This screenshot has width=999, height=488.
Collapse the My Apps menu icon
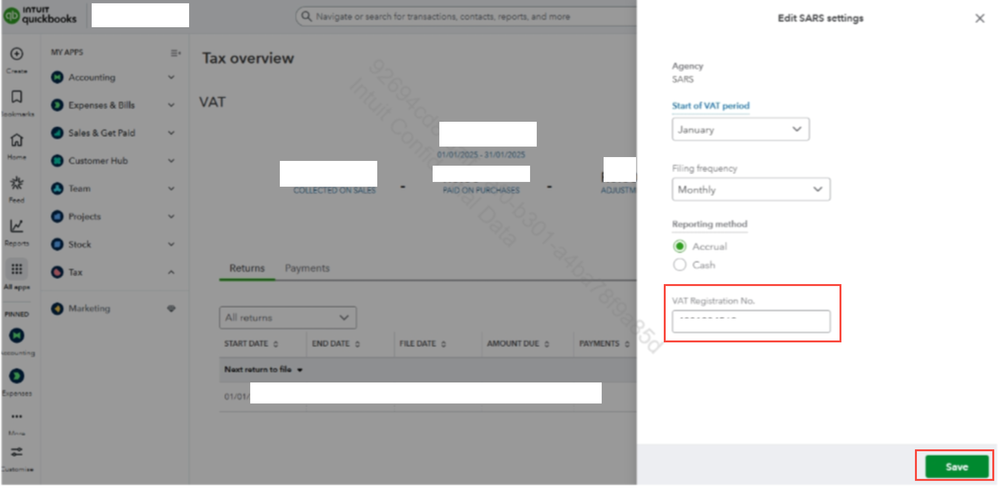[176, 53]
